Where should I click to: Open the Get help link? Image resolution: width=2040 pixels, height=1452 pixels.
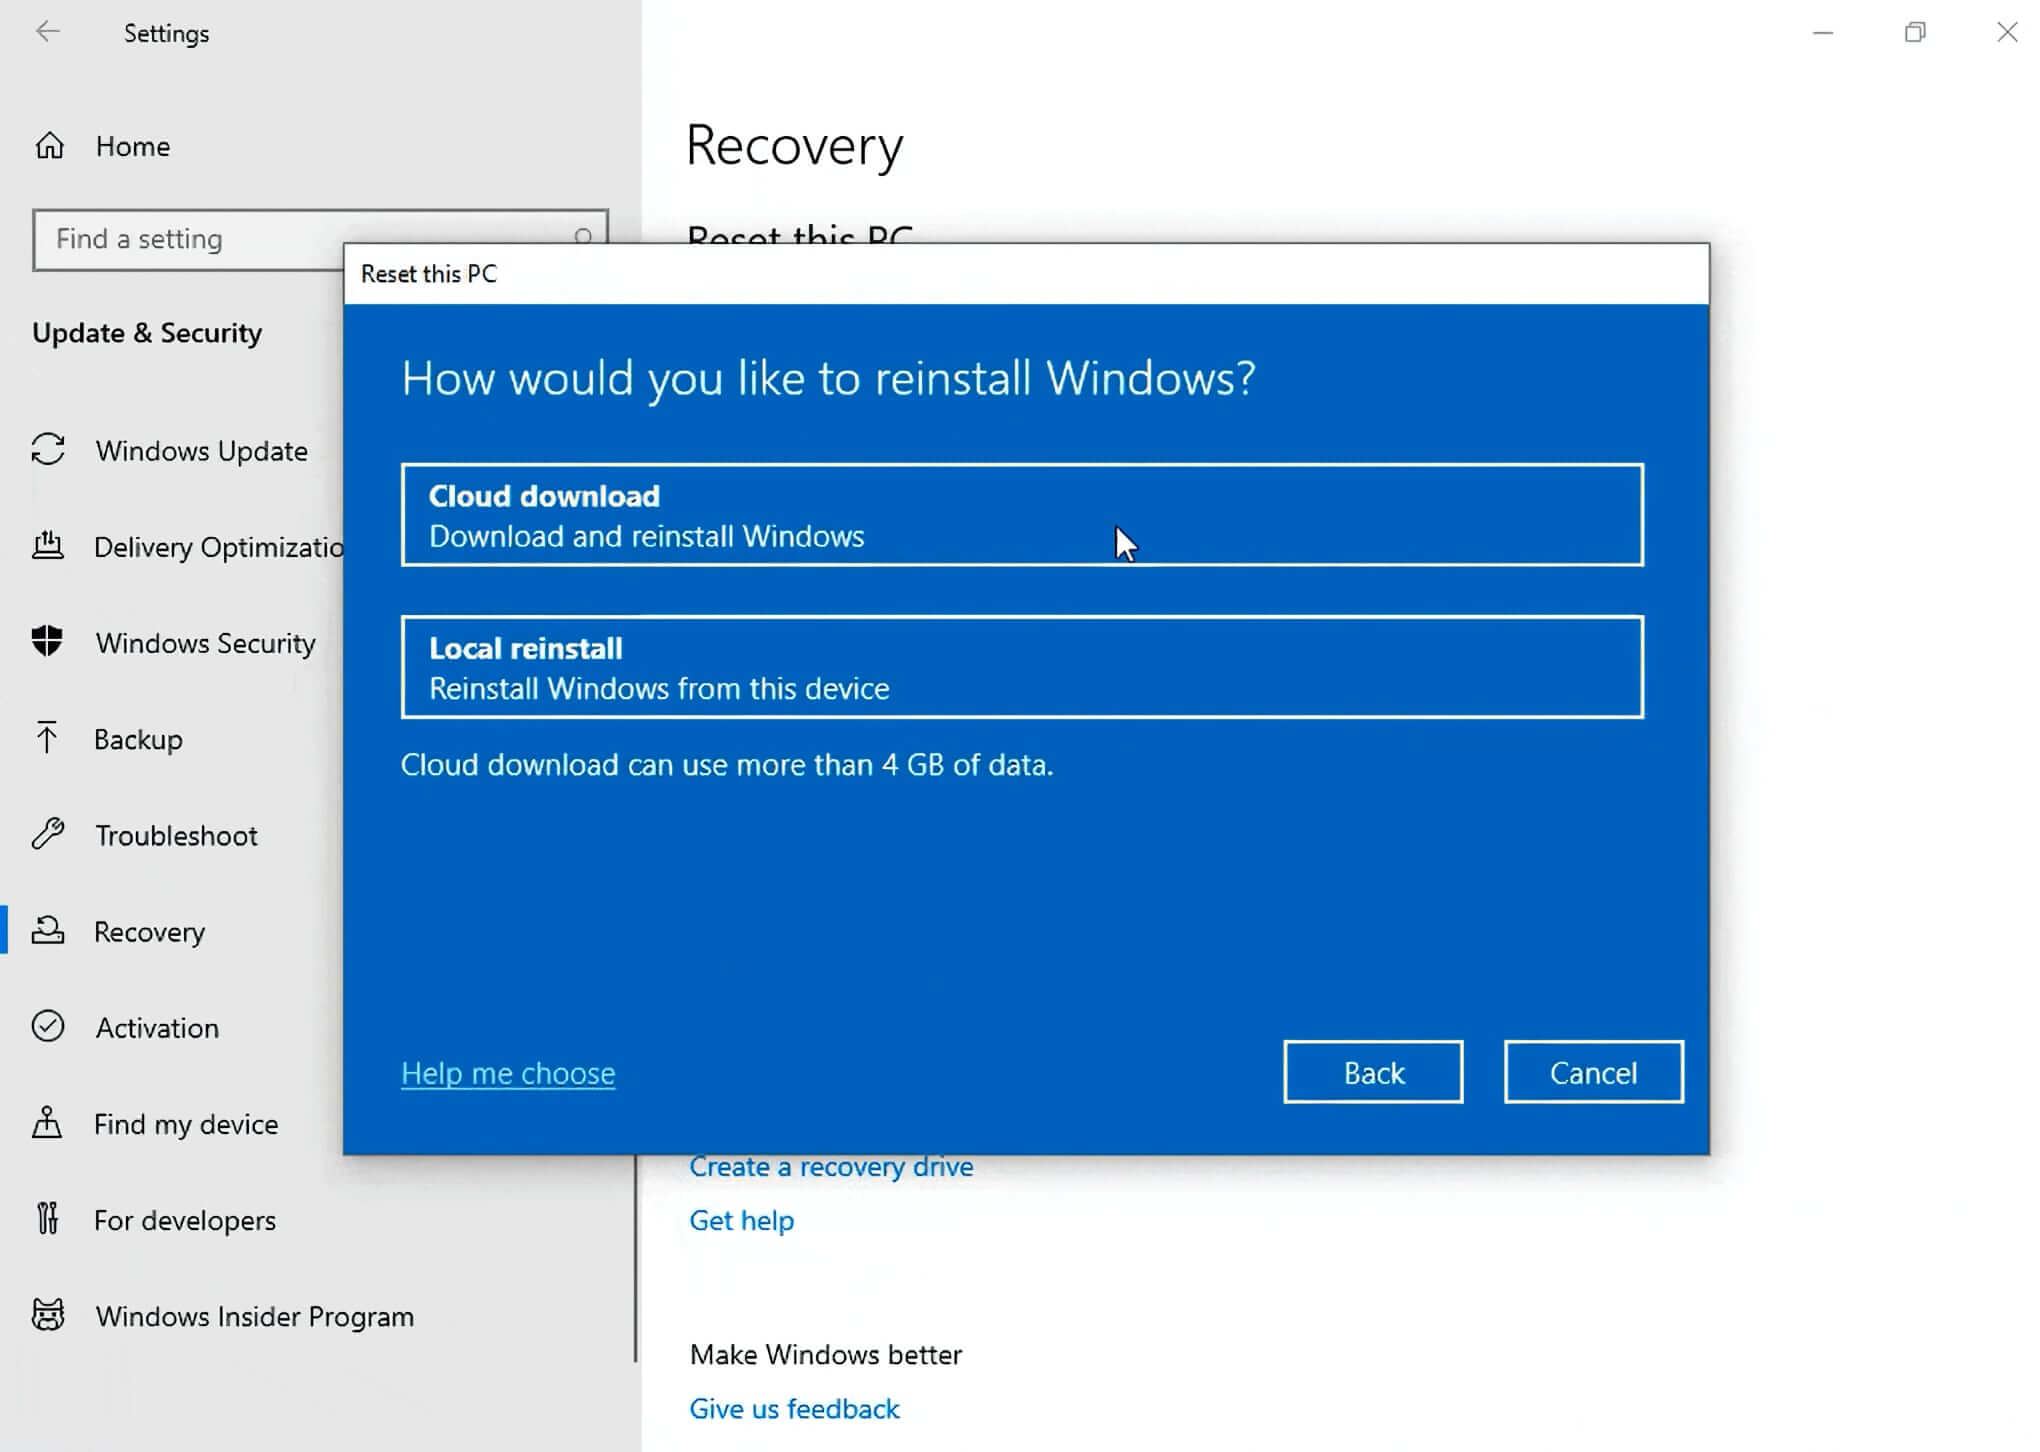click(x=741, y=1220)
